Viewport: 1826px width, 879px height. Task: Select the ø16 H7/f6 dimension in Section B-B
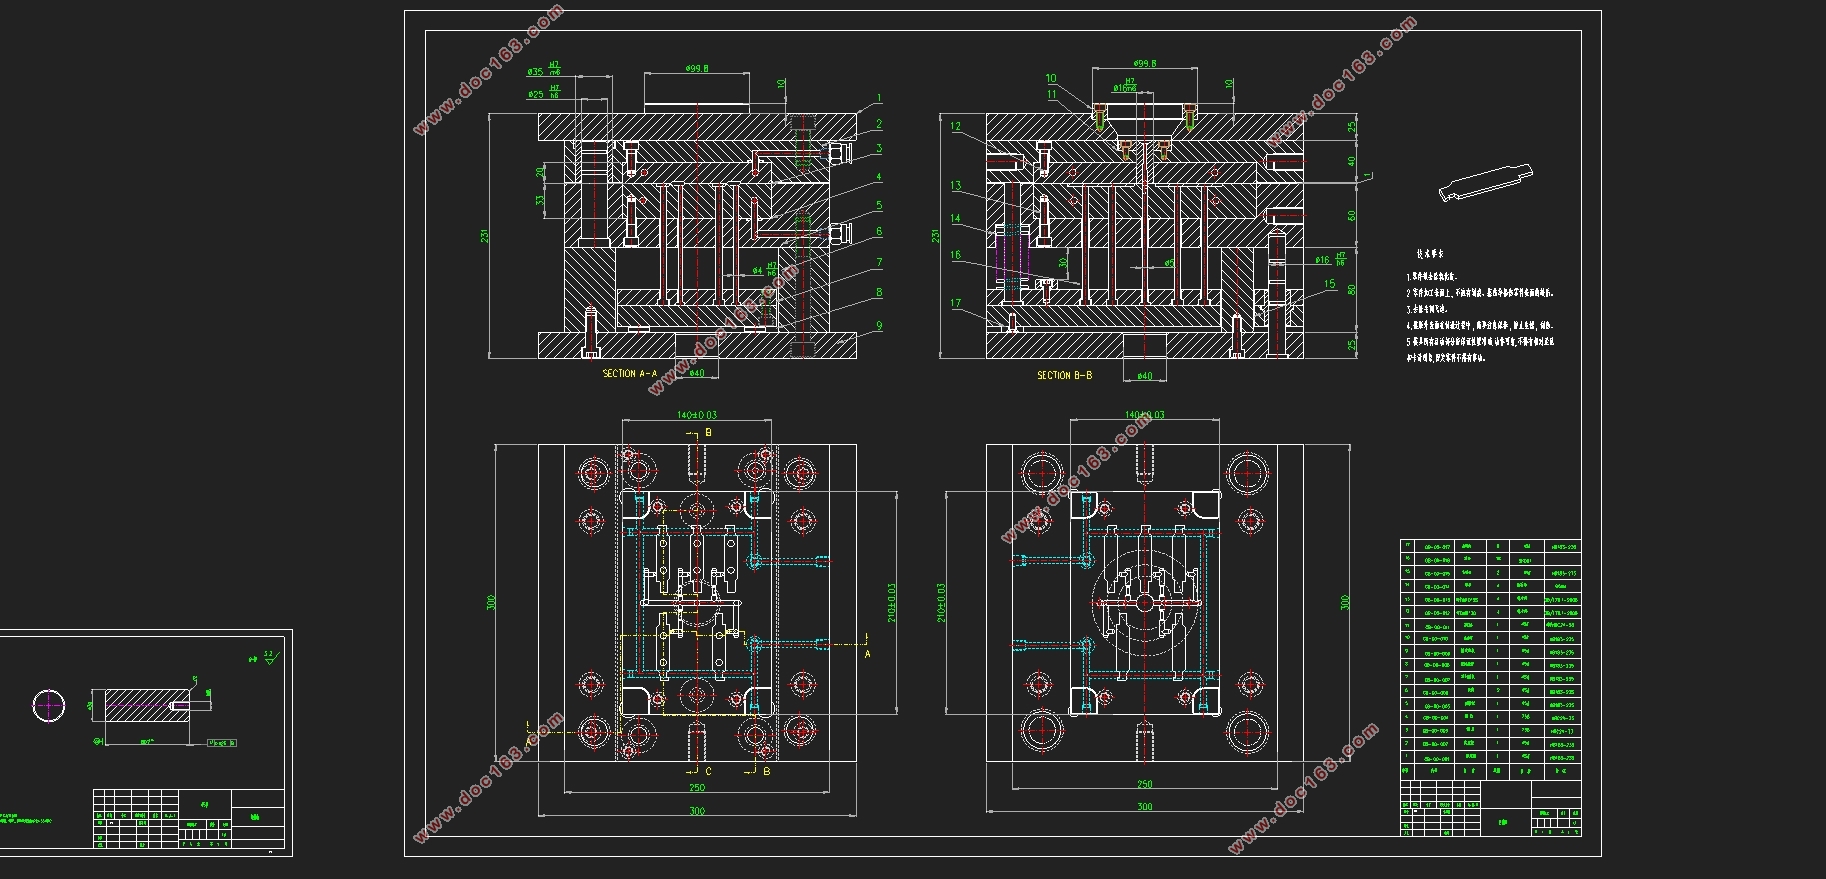tap(1331, 259)
